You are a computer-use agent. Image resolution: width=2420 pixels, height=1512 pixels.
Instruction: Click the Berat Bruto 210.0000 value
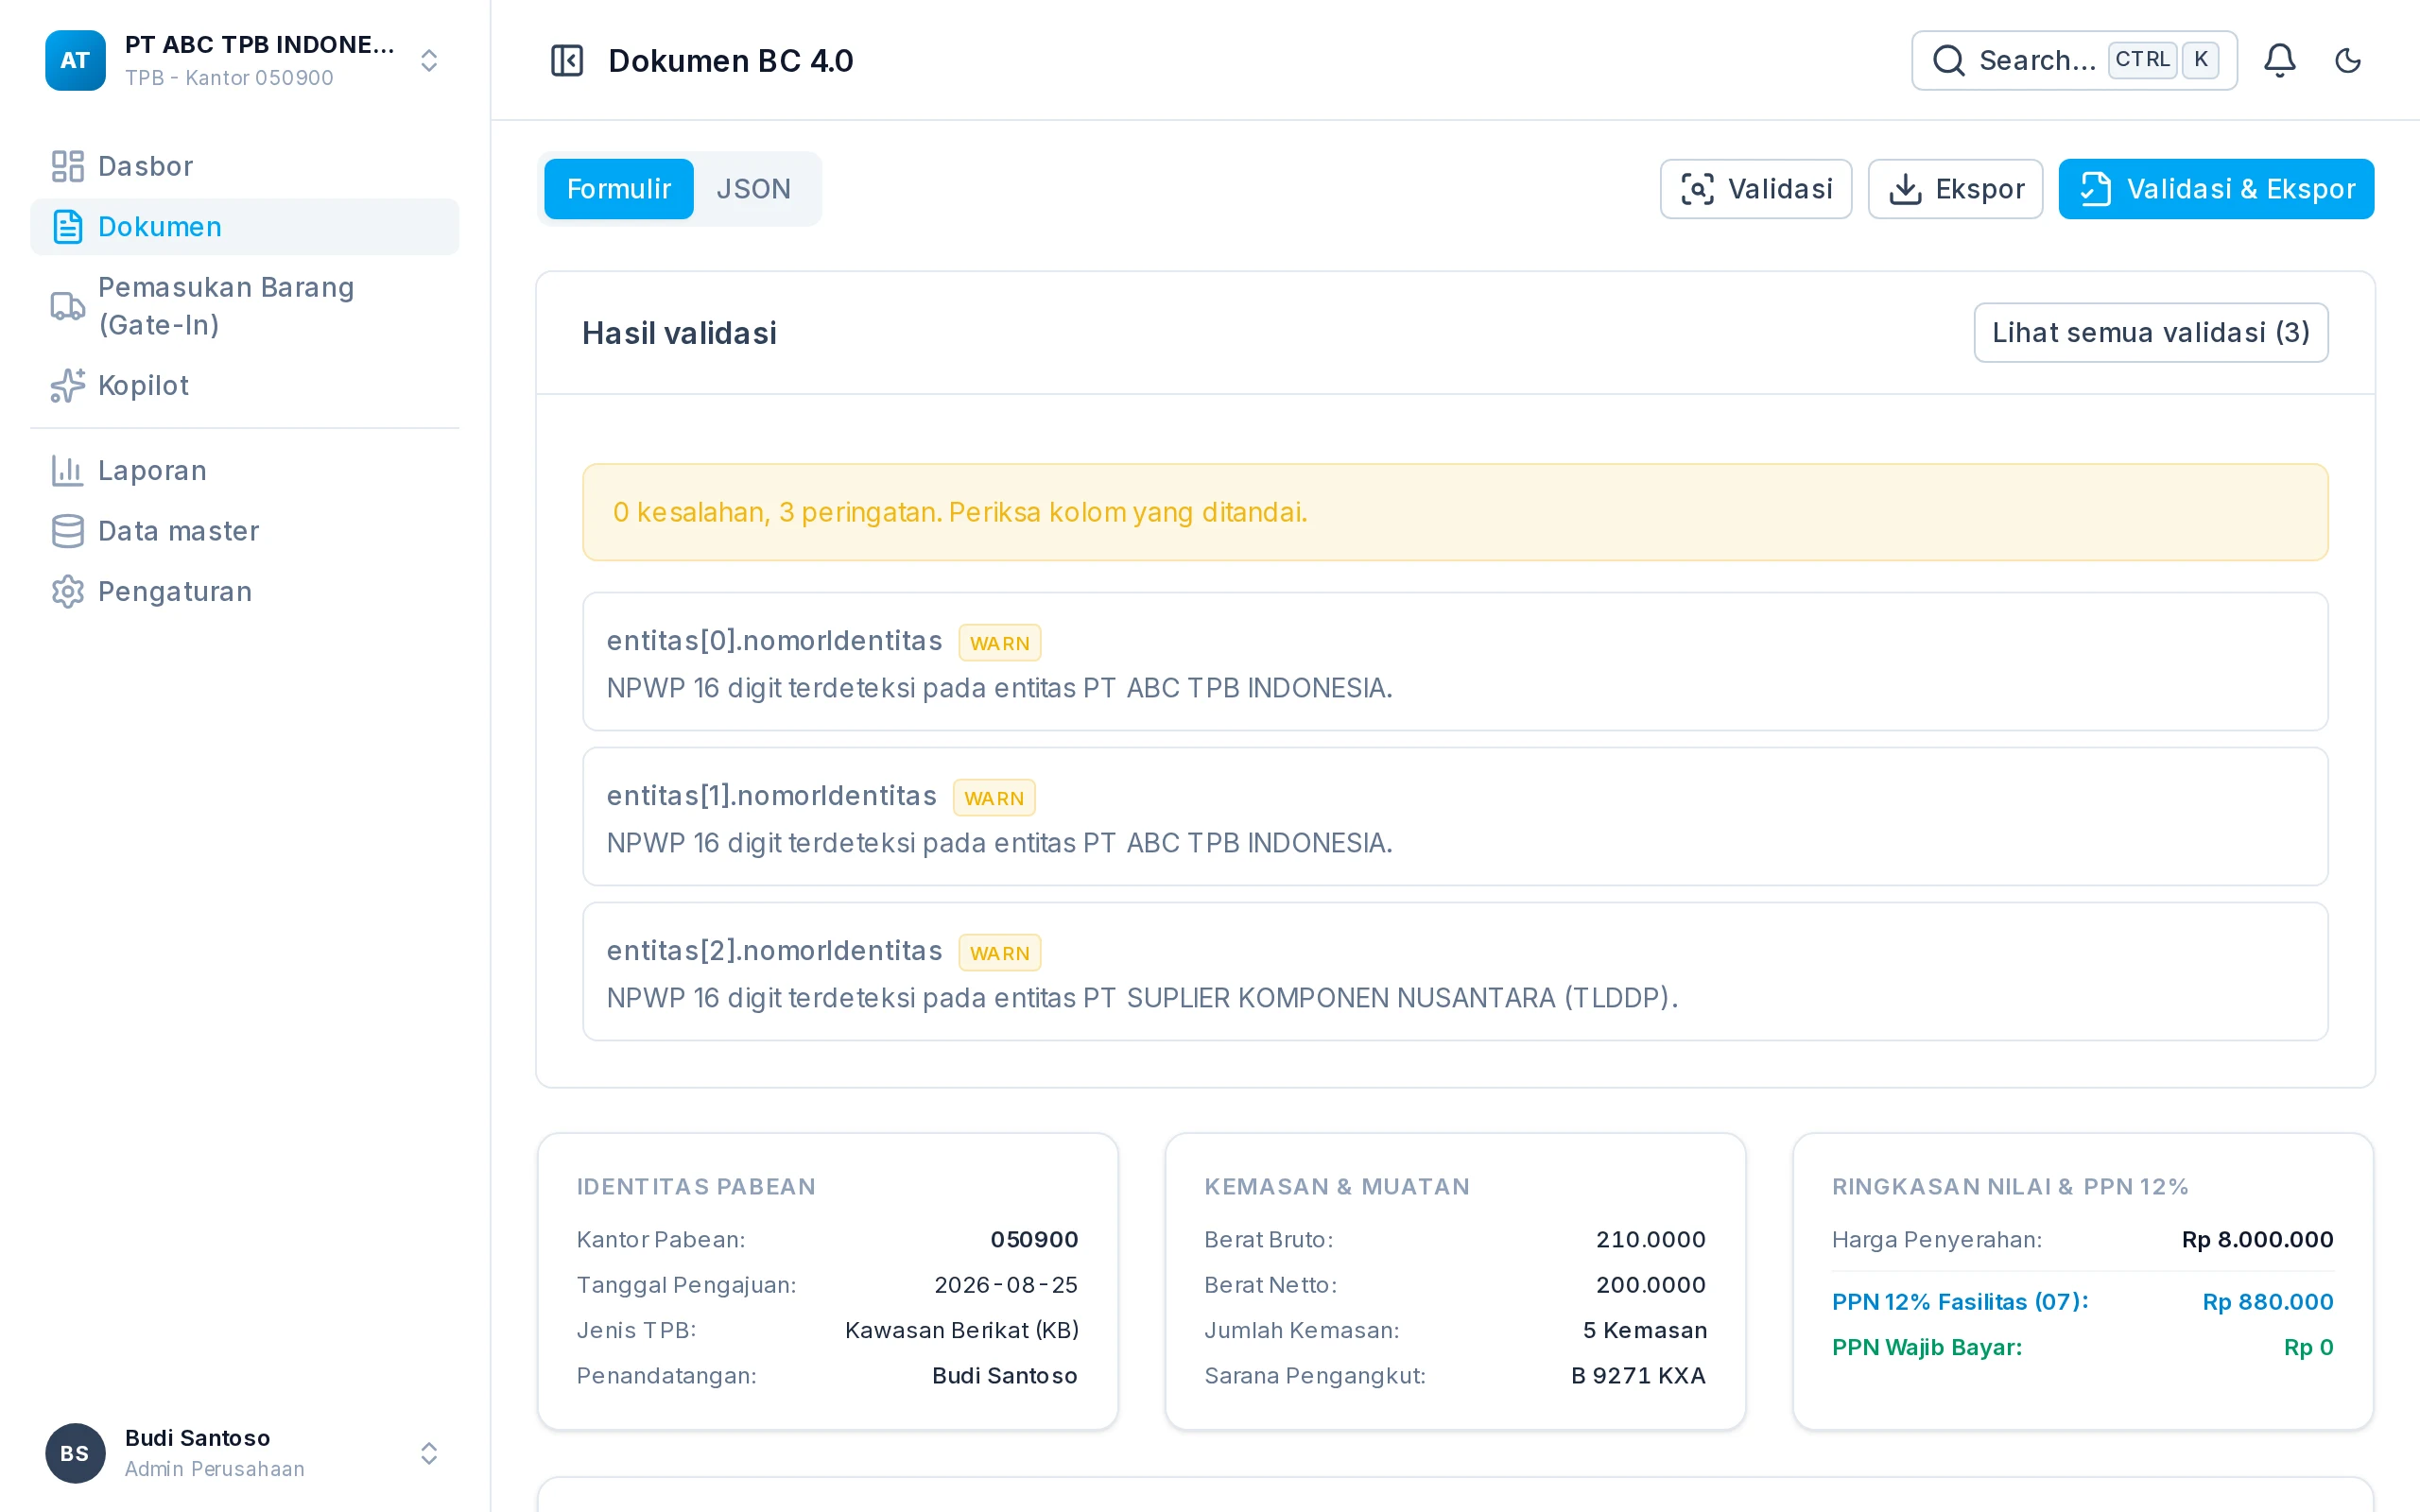pyautogui.click(x=1651, y=1240)
